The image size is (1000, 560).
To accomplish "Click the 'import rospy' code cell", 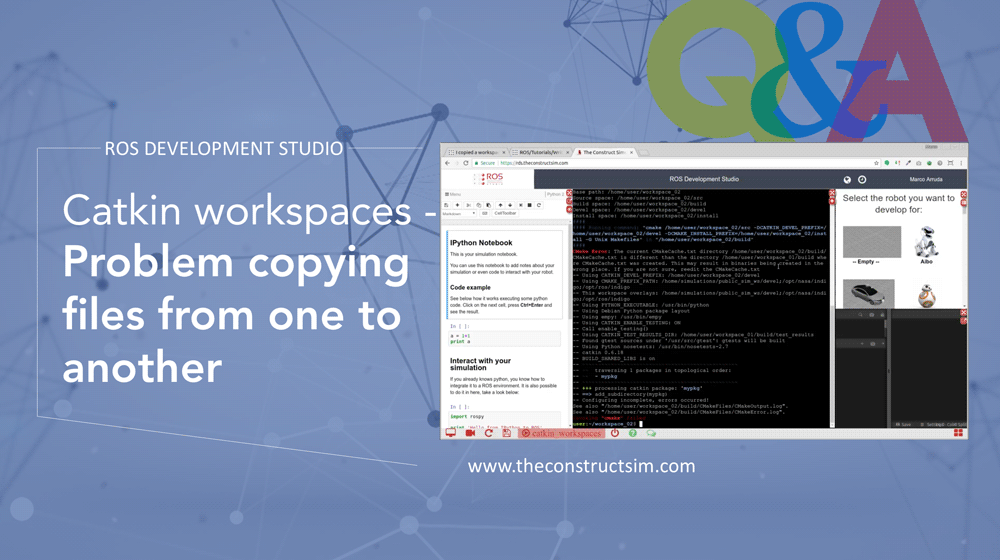I will click(x=504, y=419).
